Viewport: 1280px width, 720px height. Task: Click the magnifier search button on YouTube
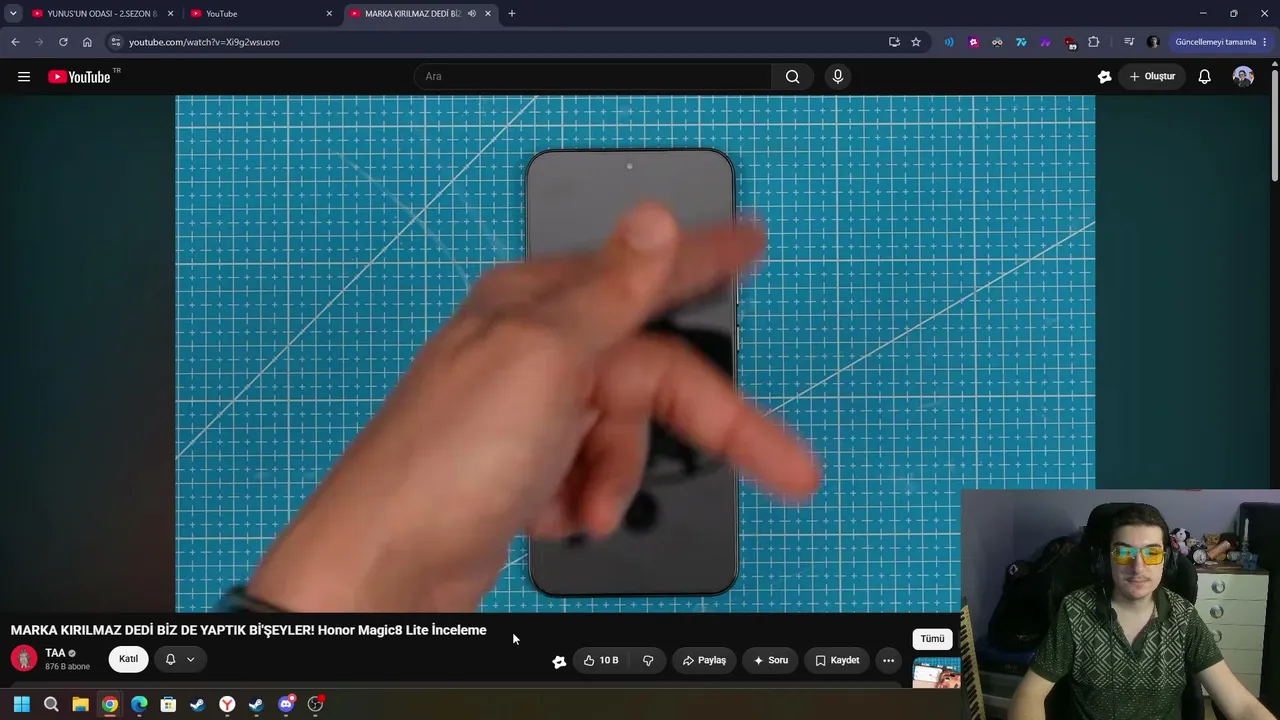pyautogui.click(x=792, y=77)
